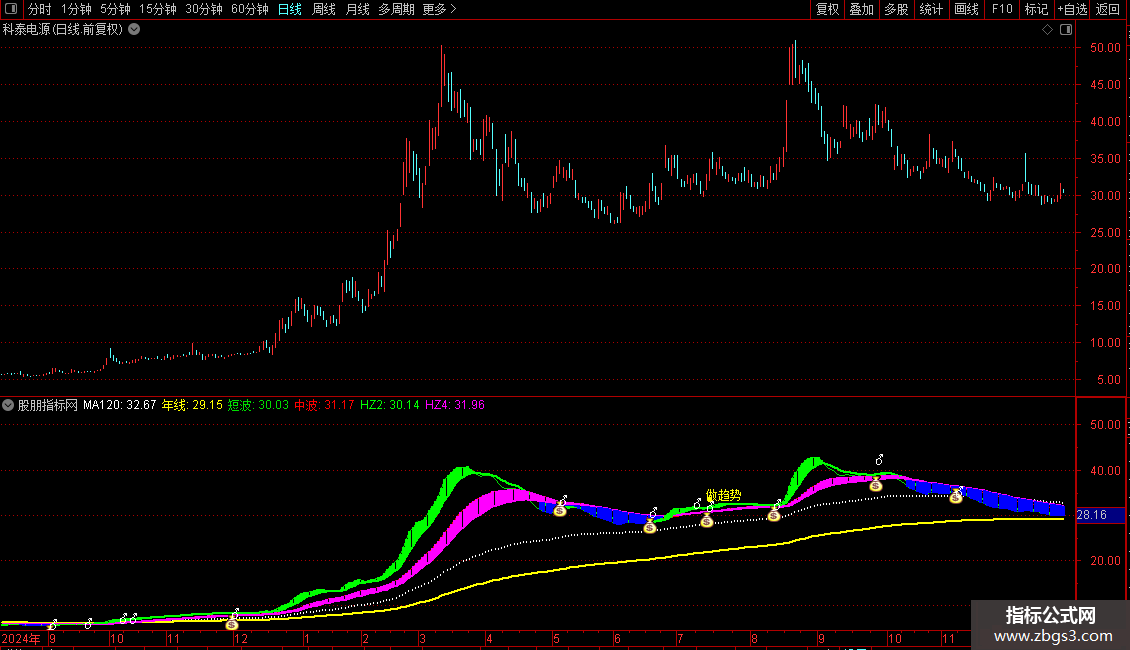
Task: Click the MA120: 32.67 value
Action: 120,405
